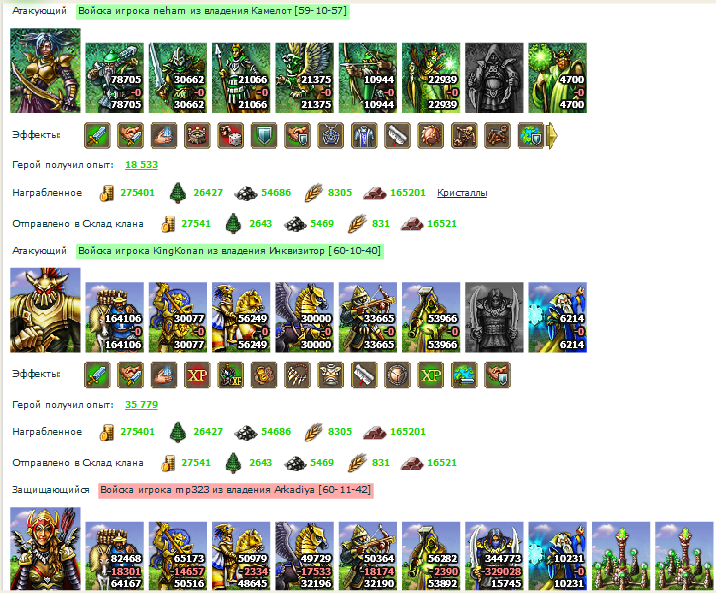The image size is (716, 594).
Task: Select the dice effect icon in neham's effects
Action: pyautogui.click(x=231, y=135)
